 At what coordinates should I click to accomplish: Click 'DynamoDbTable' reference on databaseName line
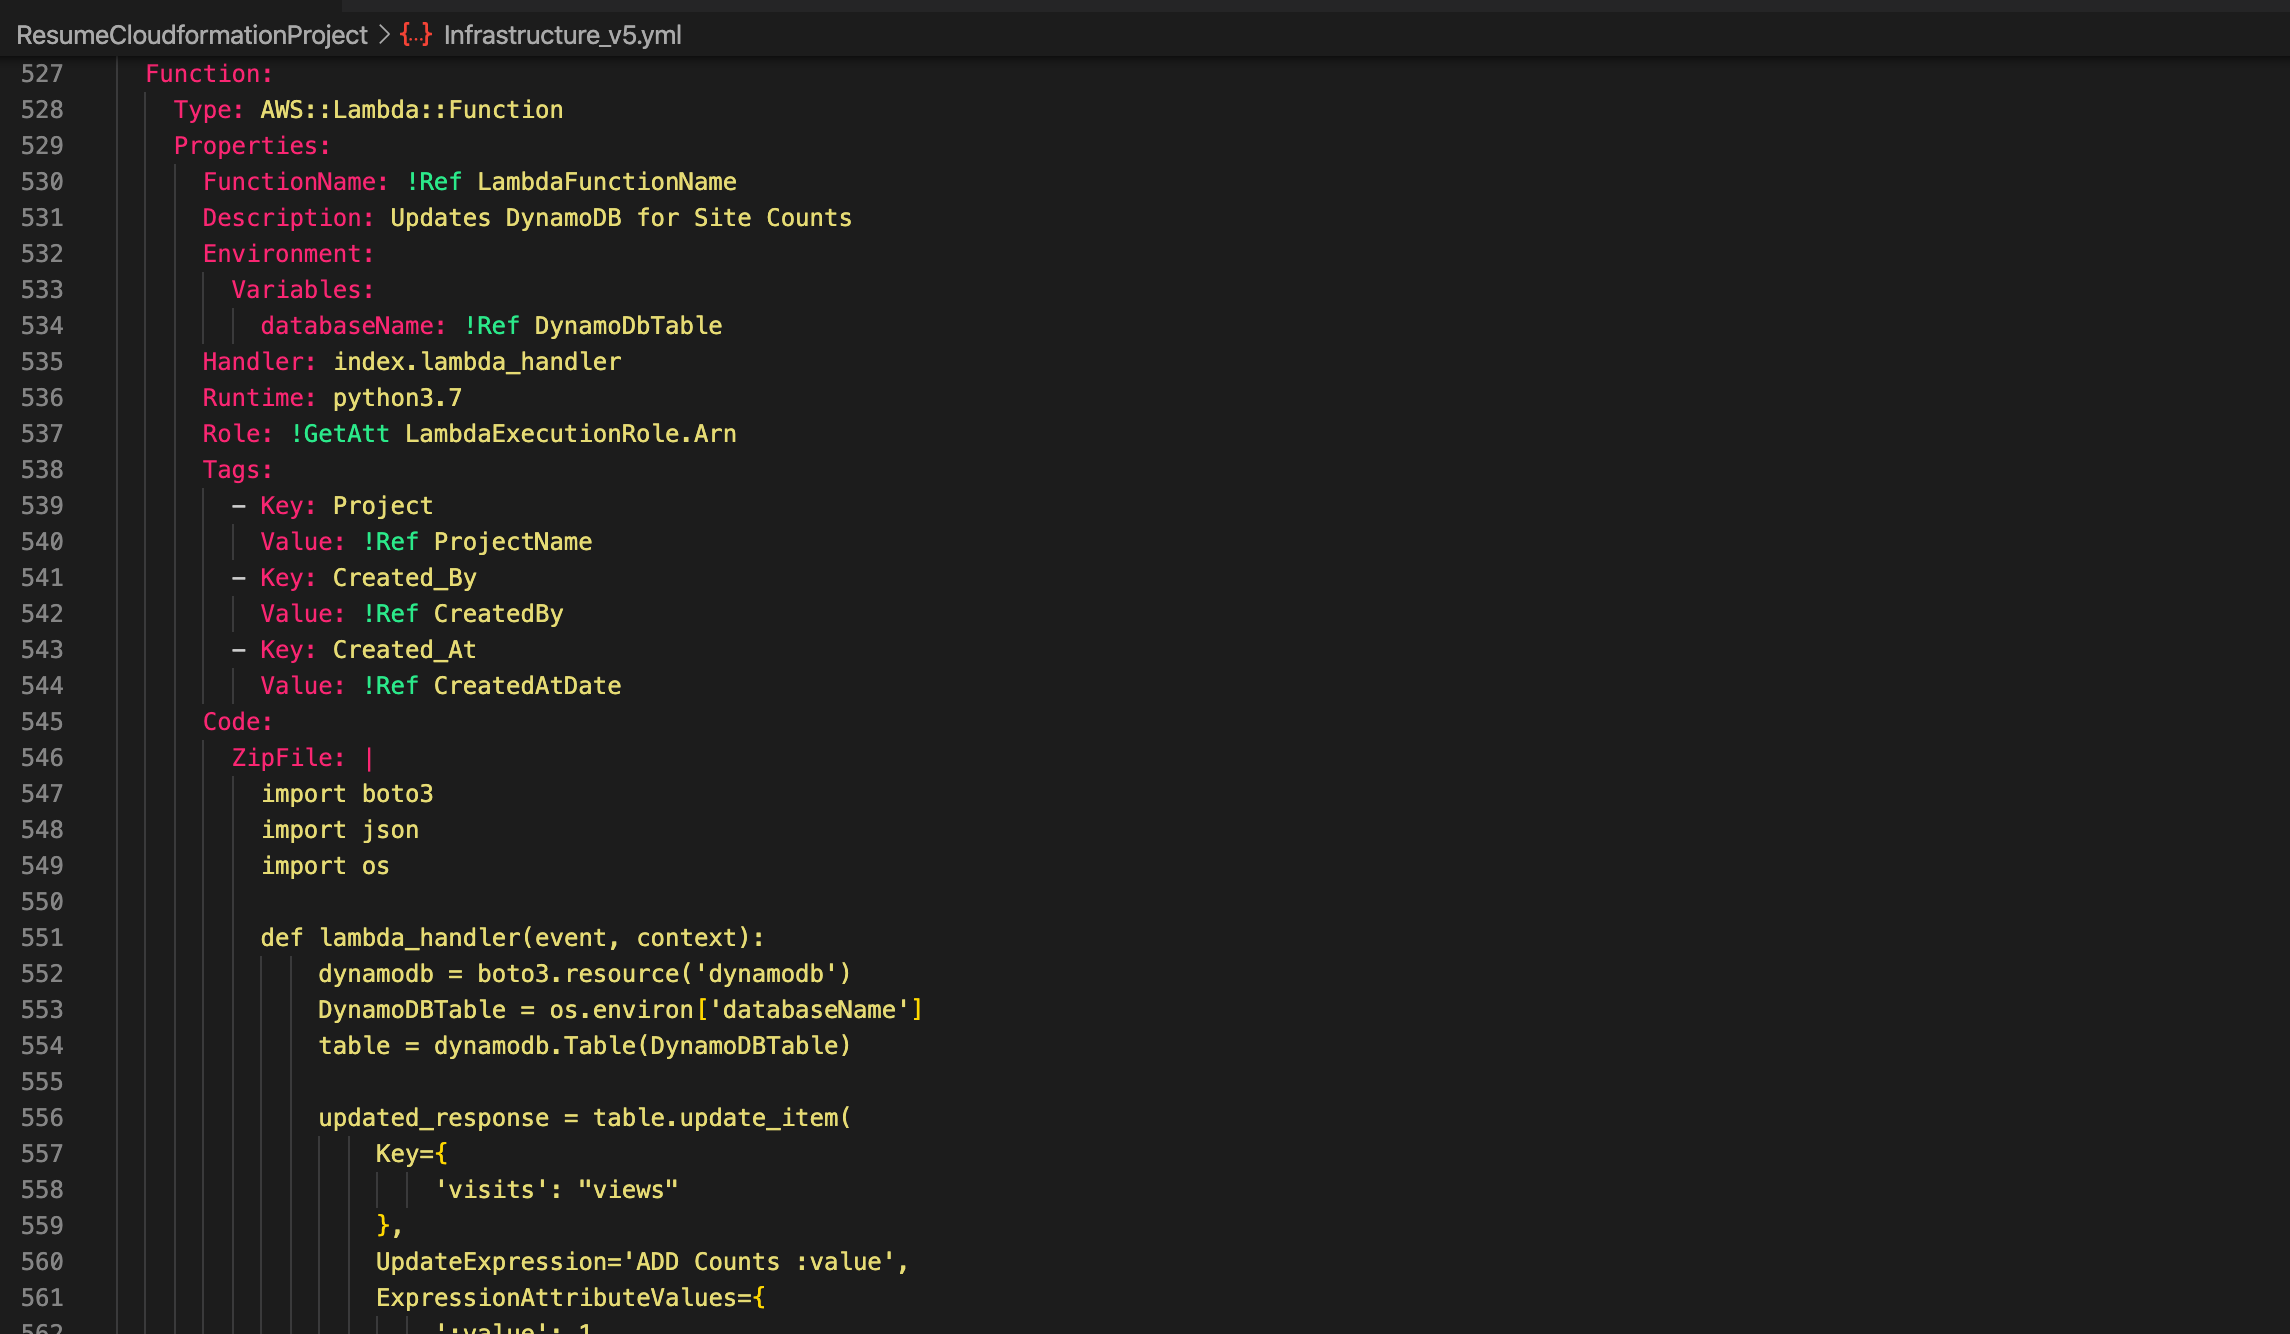628,326
